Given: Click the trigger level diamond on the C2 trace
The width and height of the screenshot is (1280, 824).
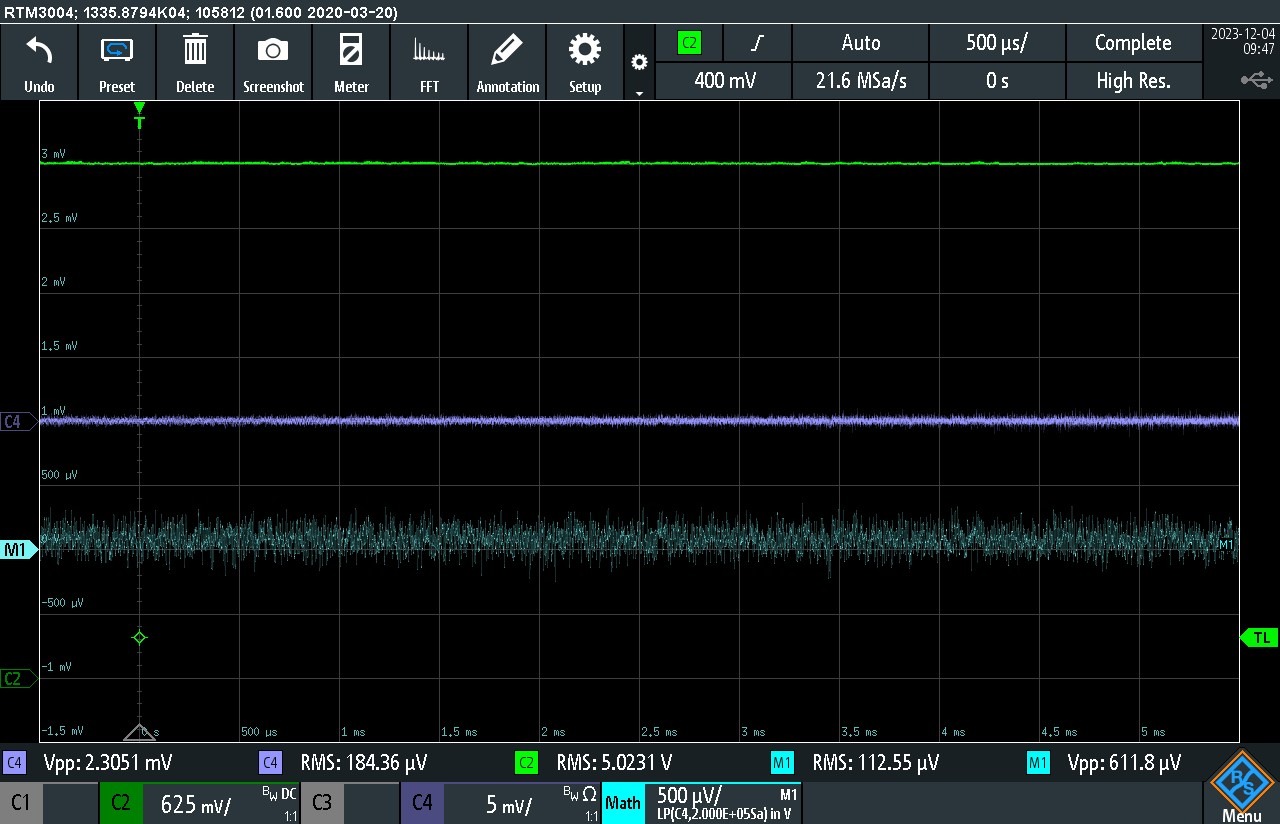Looking at the screenshot, I should (140, 637).
